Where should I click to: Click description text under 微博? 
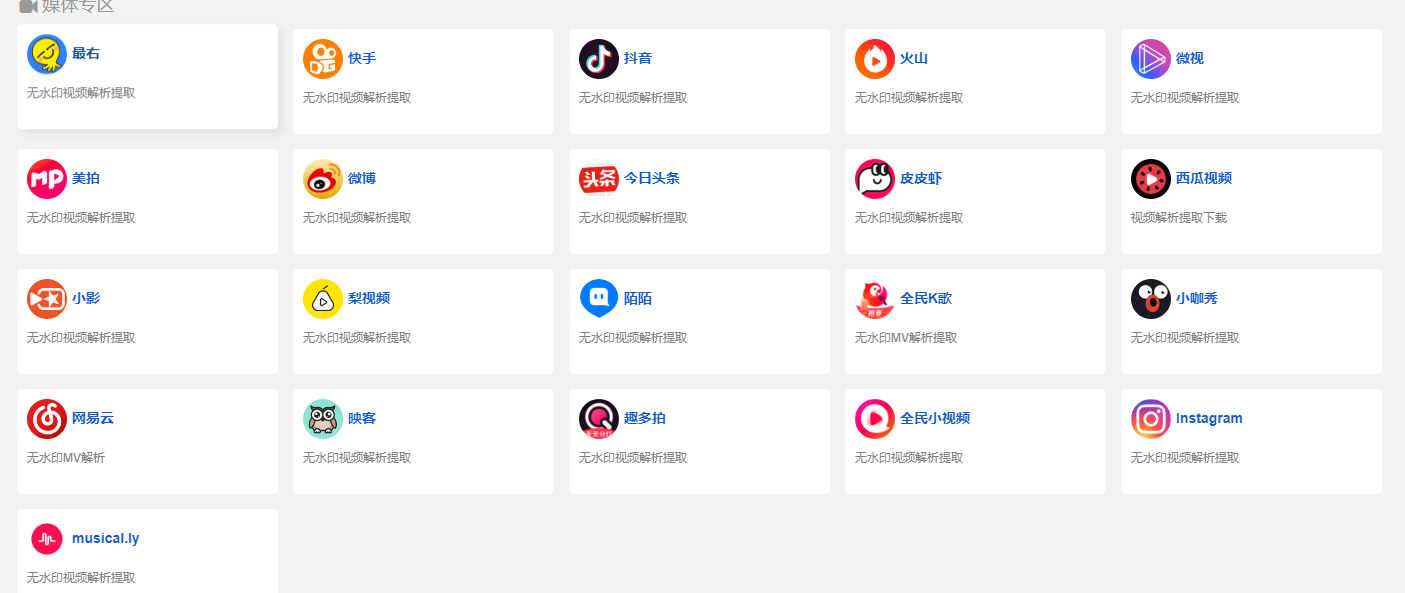(x=357, y=218)
